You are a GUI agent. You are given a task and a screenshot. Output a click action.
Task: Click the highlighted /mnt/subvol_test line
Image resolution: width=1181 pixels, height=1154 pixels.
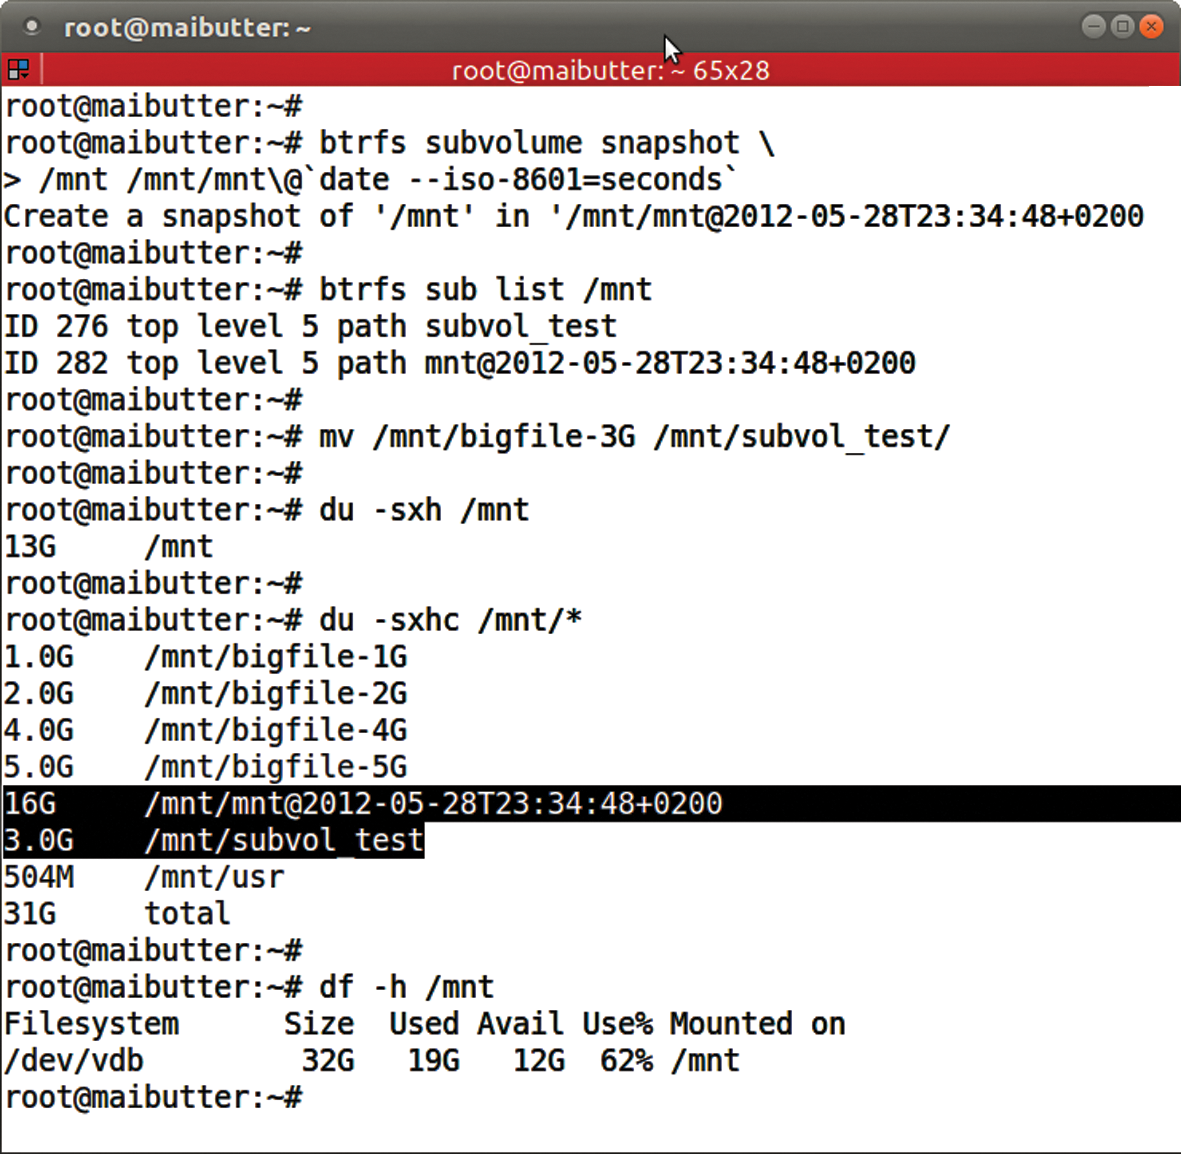[213, 840]
